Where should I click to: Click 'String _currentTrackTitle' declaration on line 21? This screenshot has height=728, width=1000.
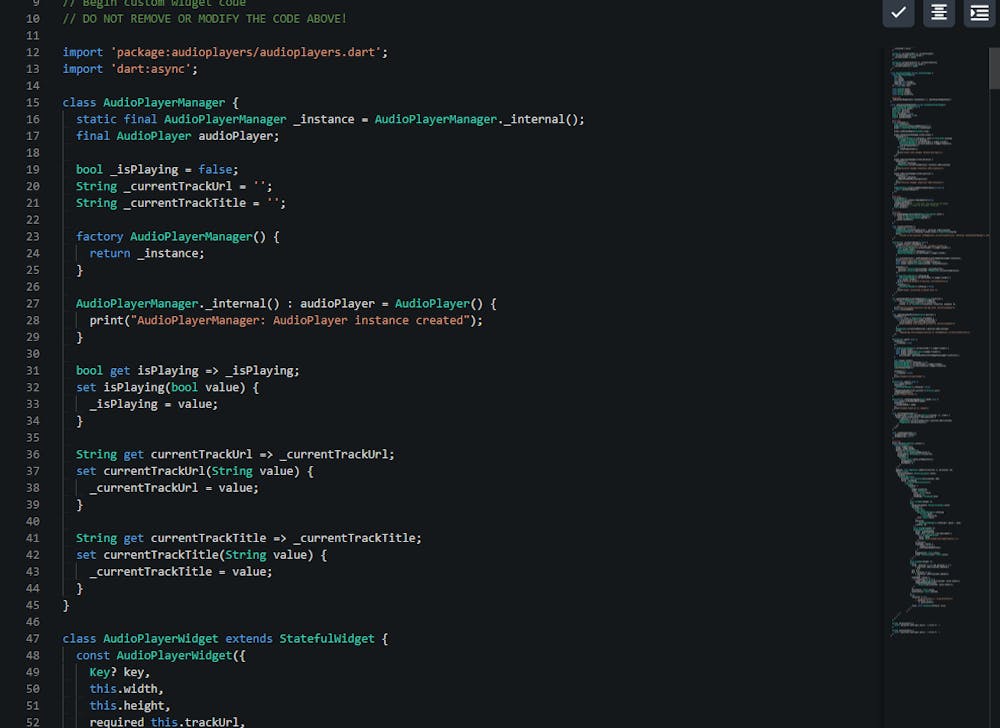pos(181,203)
